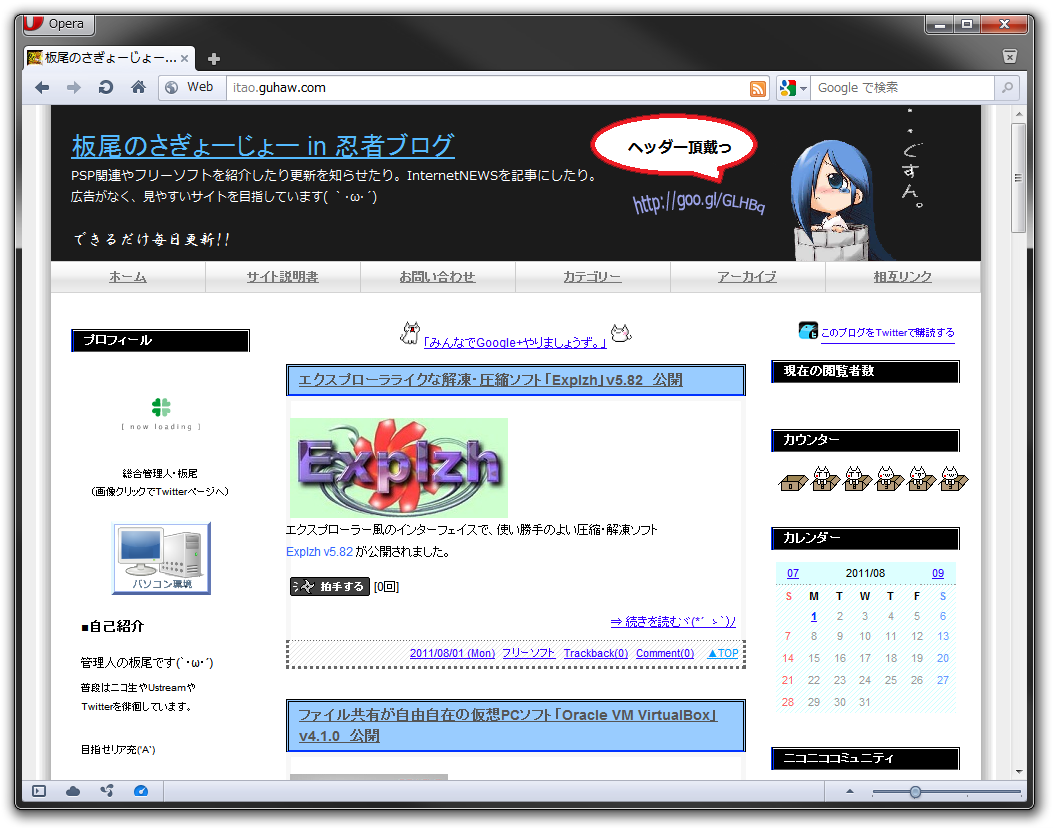This screenshot has width=1053, height=828.
Task: Click the search magnifier icon
Action: (1007, 88)
